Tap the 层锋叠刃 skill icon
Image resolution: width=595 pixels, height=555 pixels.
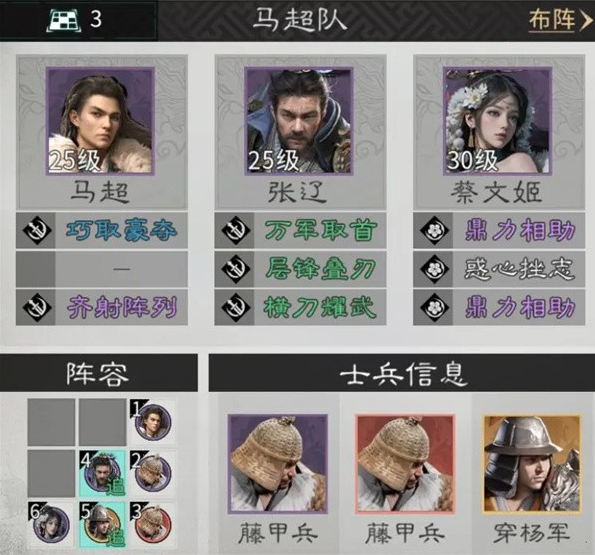(x=235, y=269)
